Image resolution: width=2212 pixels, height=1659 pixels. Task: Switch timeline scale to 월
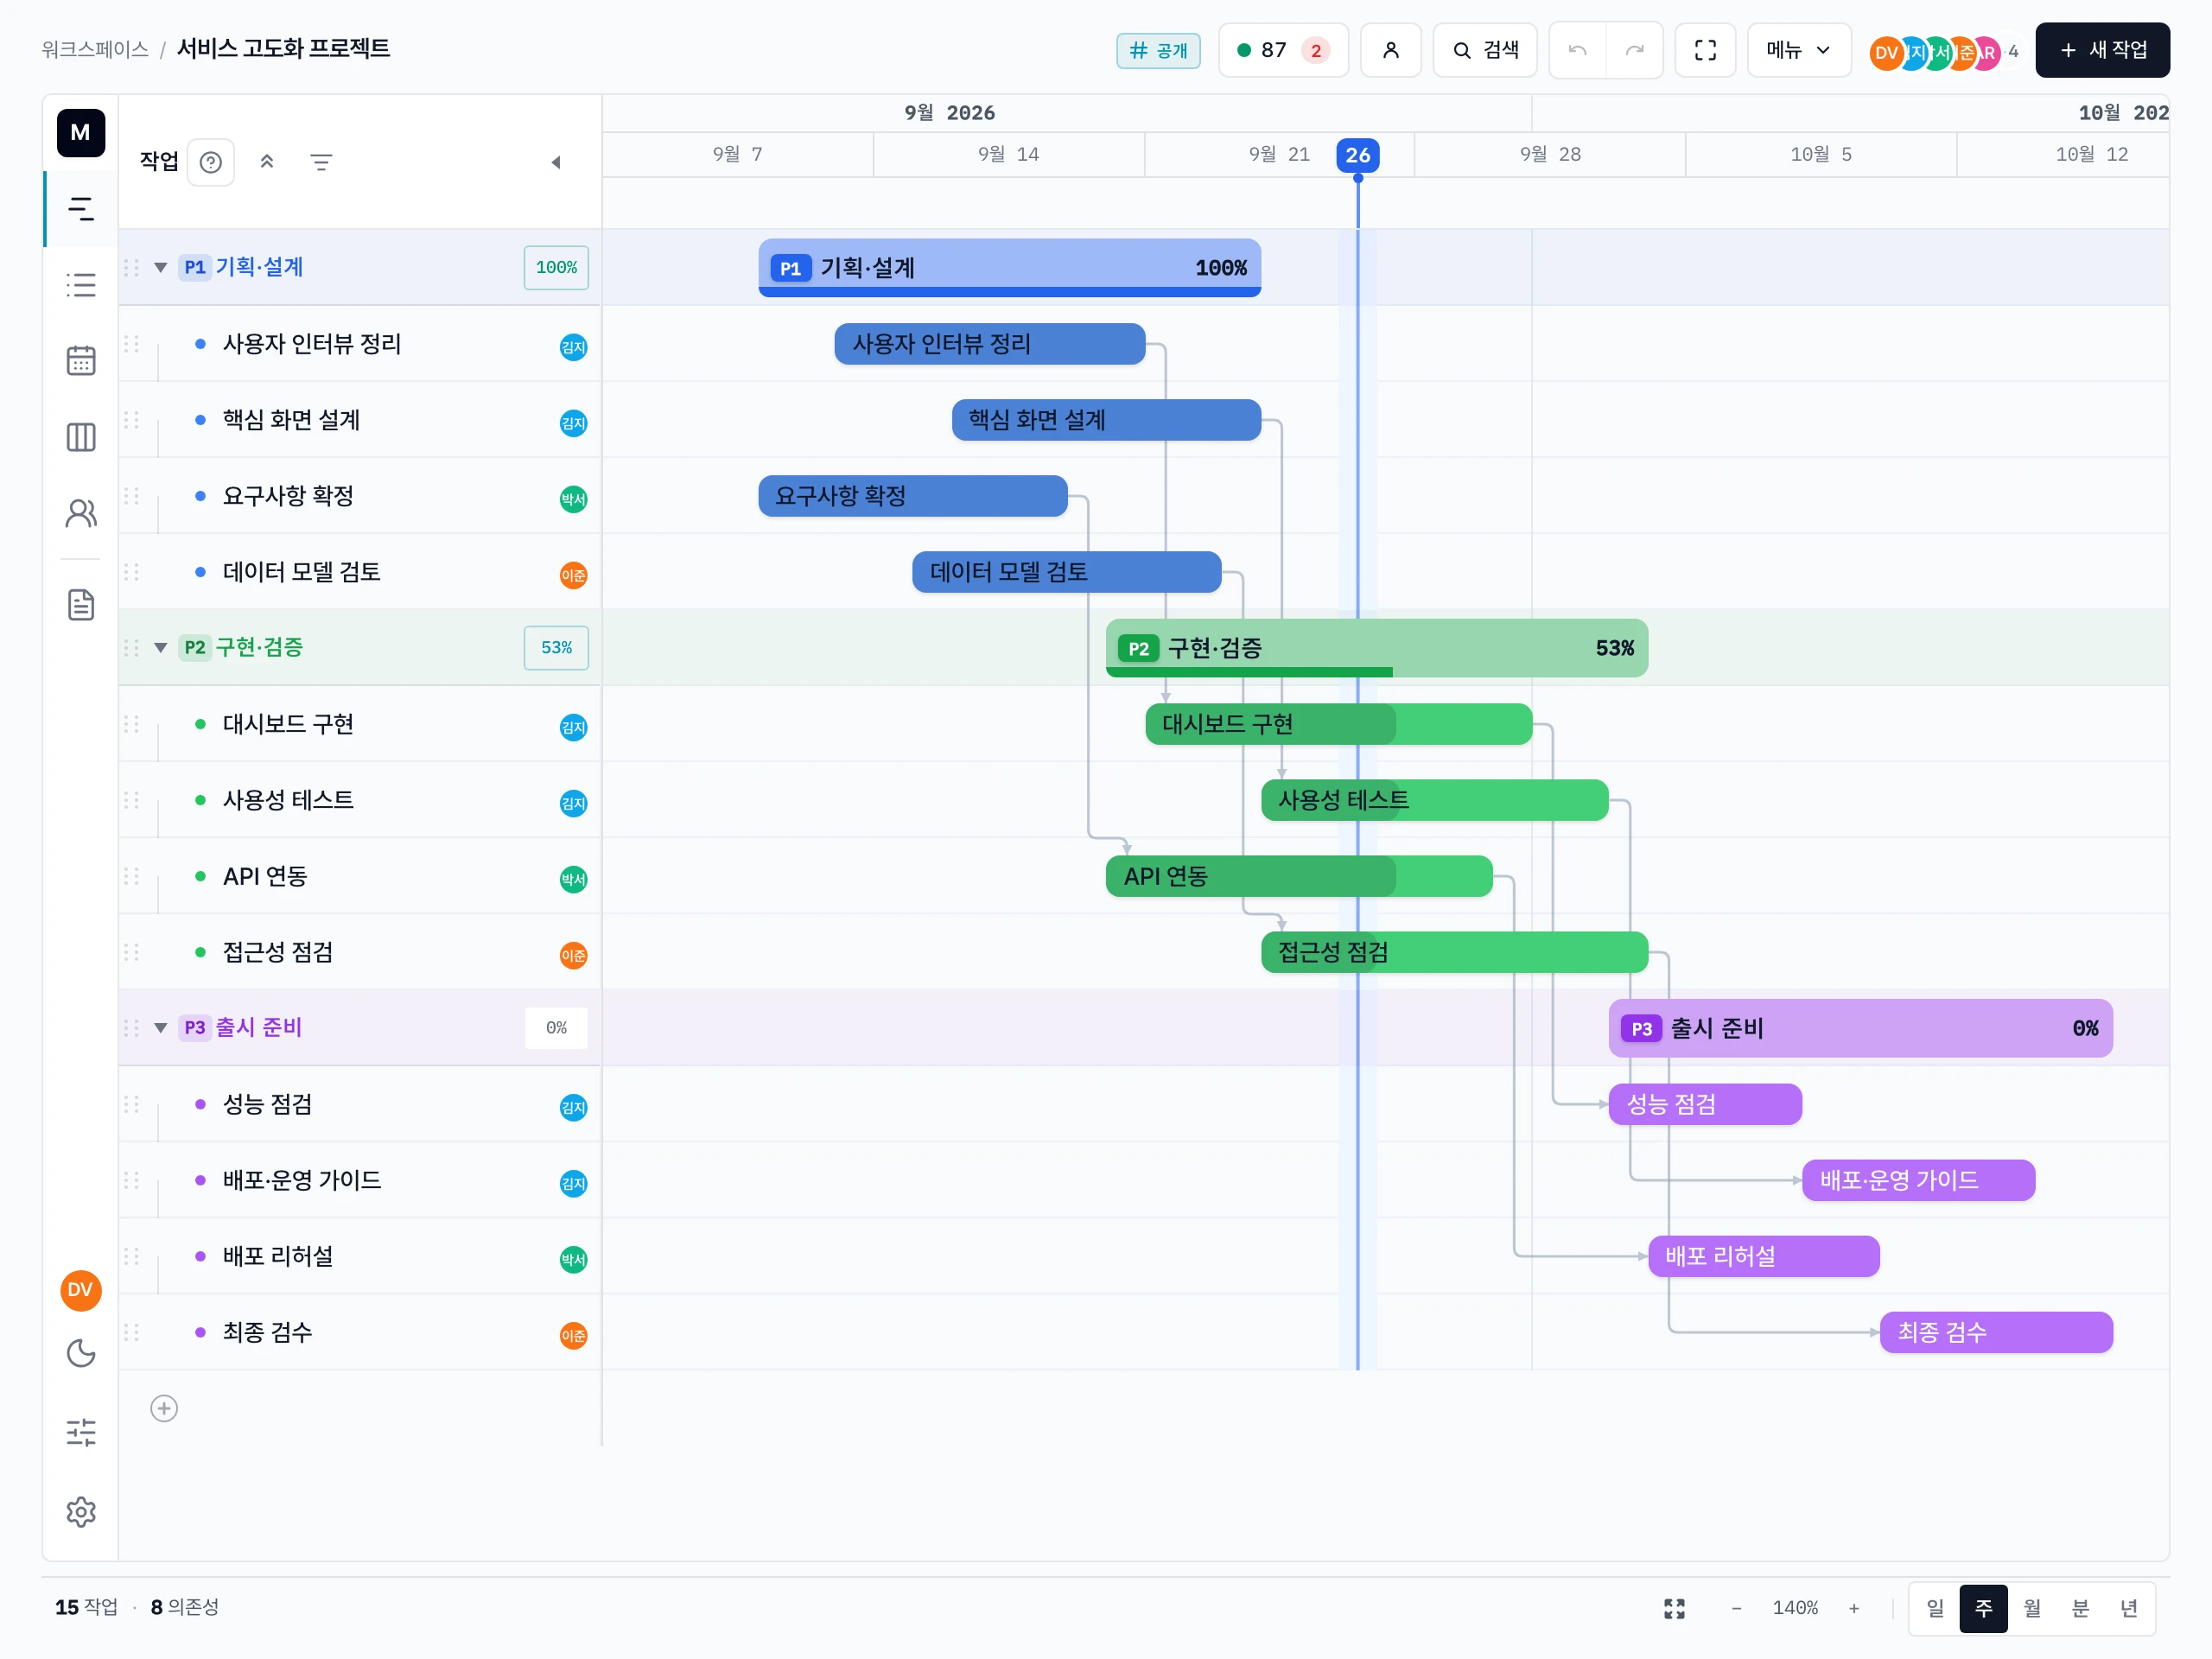pyautogui.click(x=2031, y=1608)
